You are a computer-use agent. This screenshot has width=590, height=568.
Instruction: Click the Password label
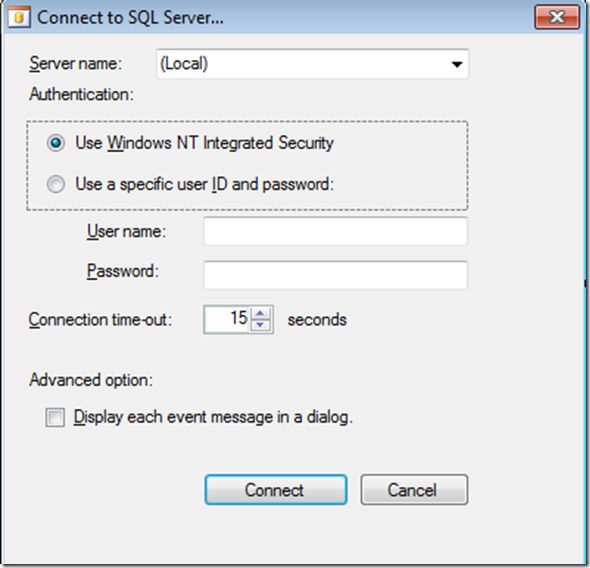pos(123,271)
